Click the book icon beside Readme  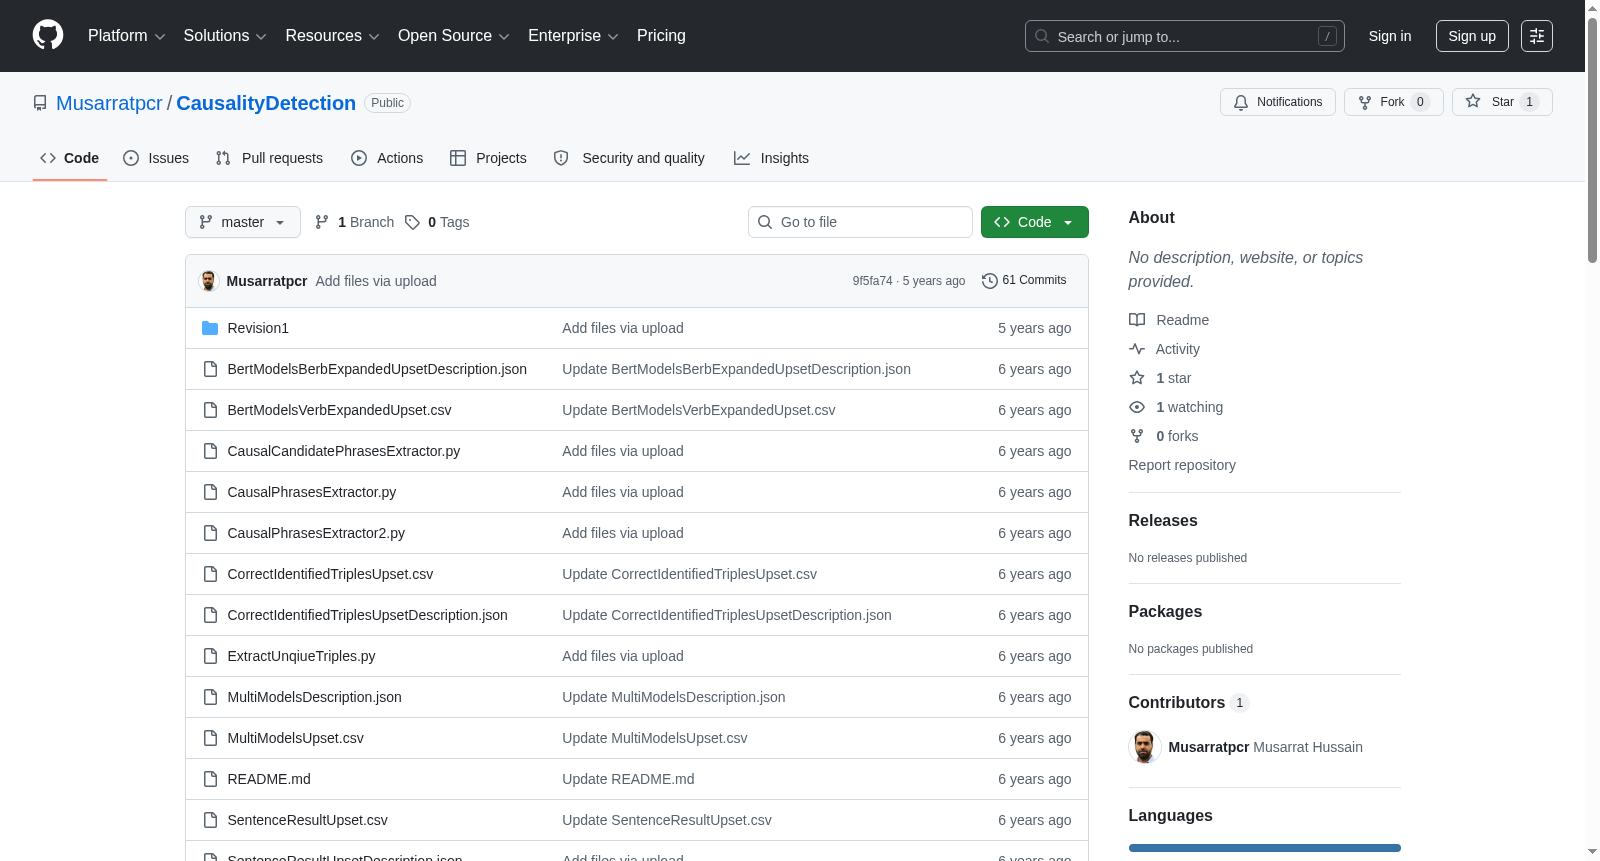click(1137, 320)
